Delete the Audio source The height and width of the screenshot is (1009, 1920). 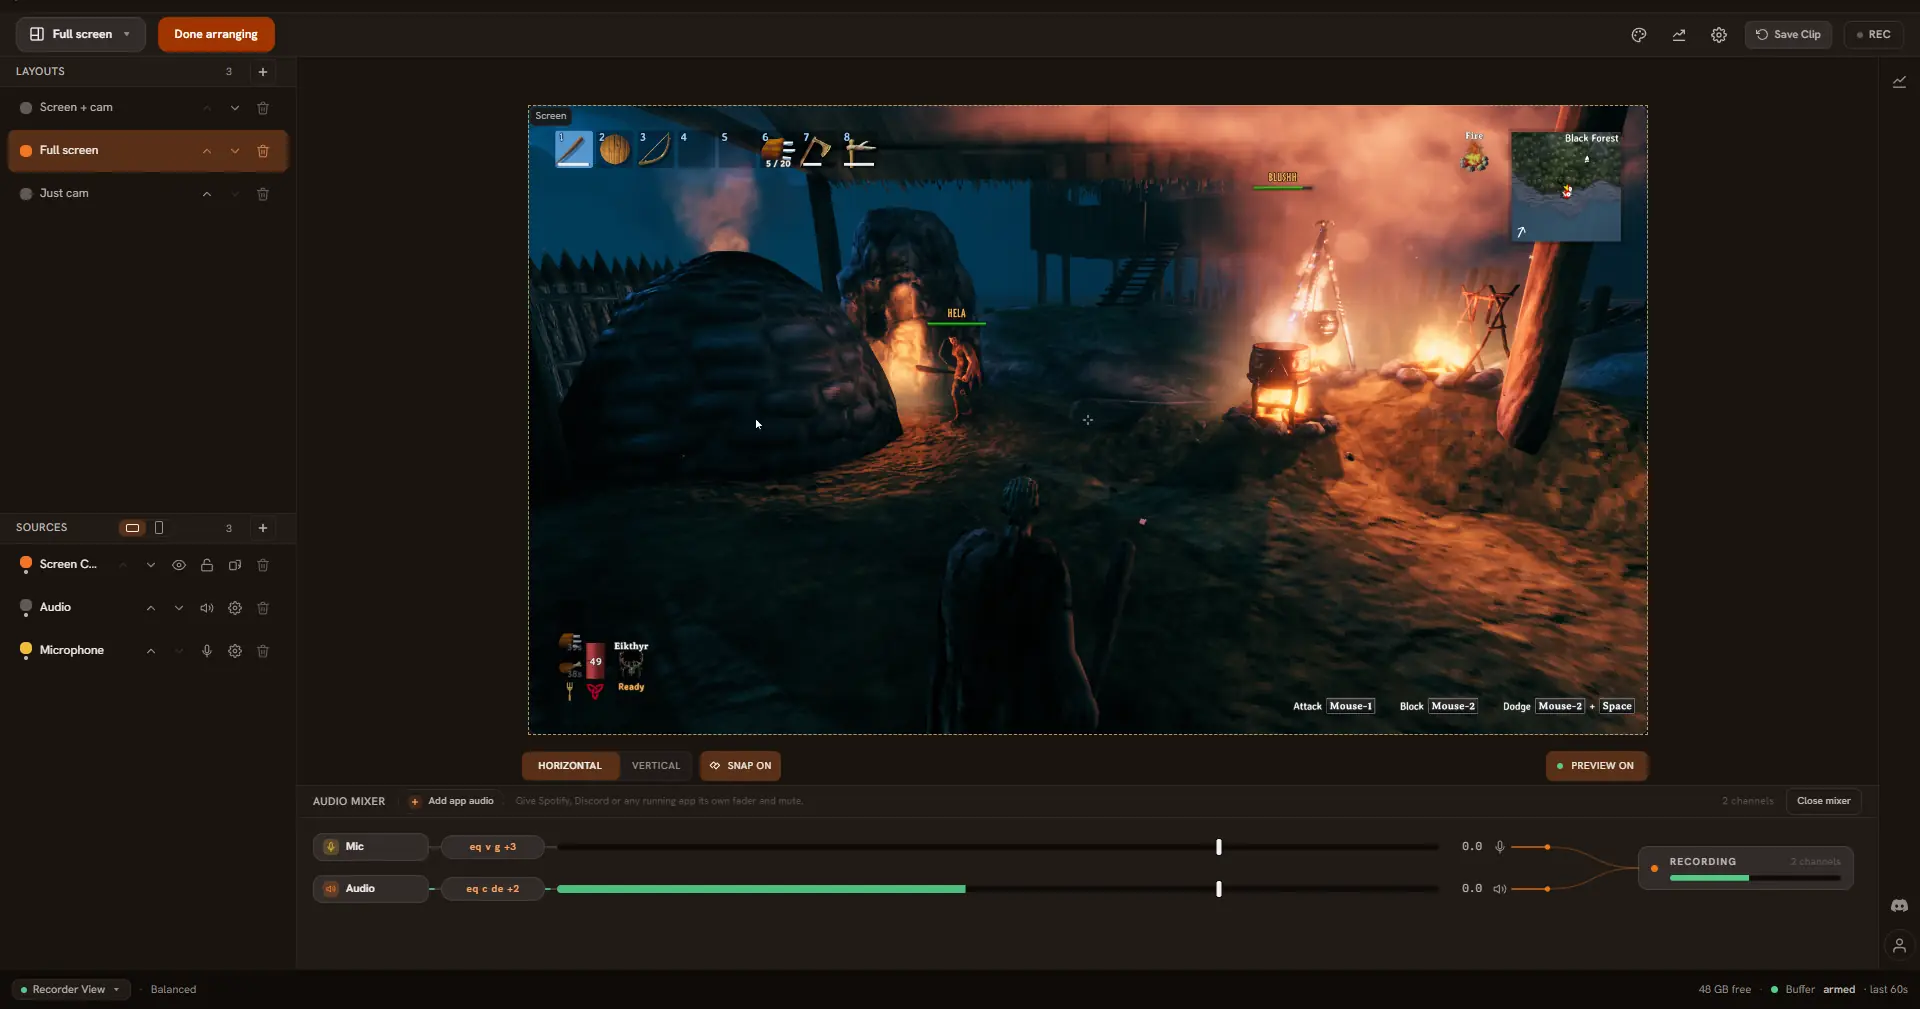[x=263, y=608]
